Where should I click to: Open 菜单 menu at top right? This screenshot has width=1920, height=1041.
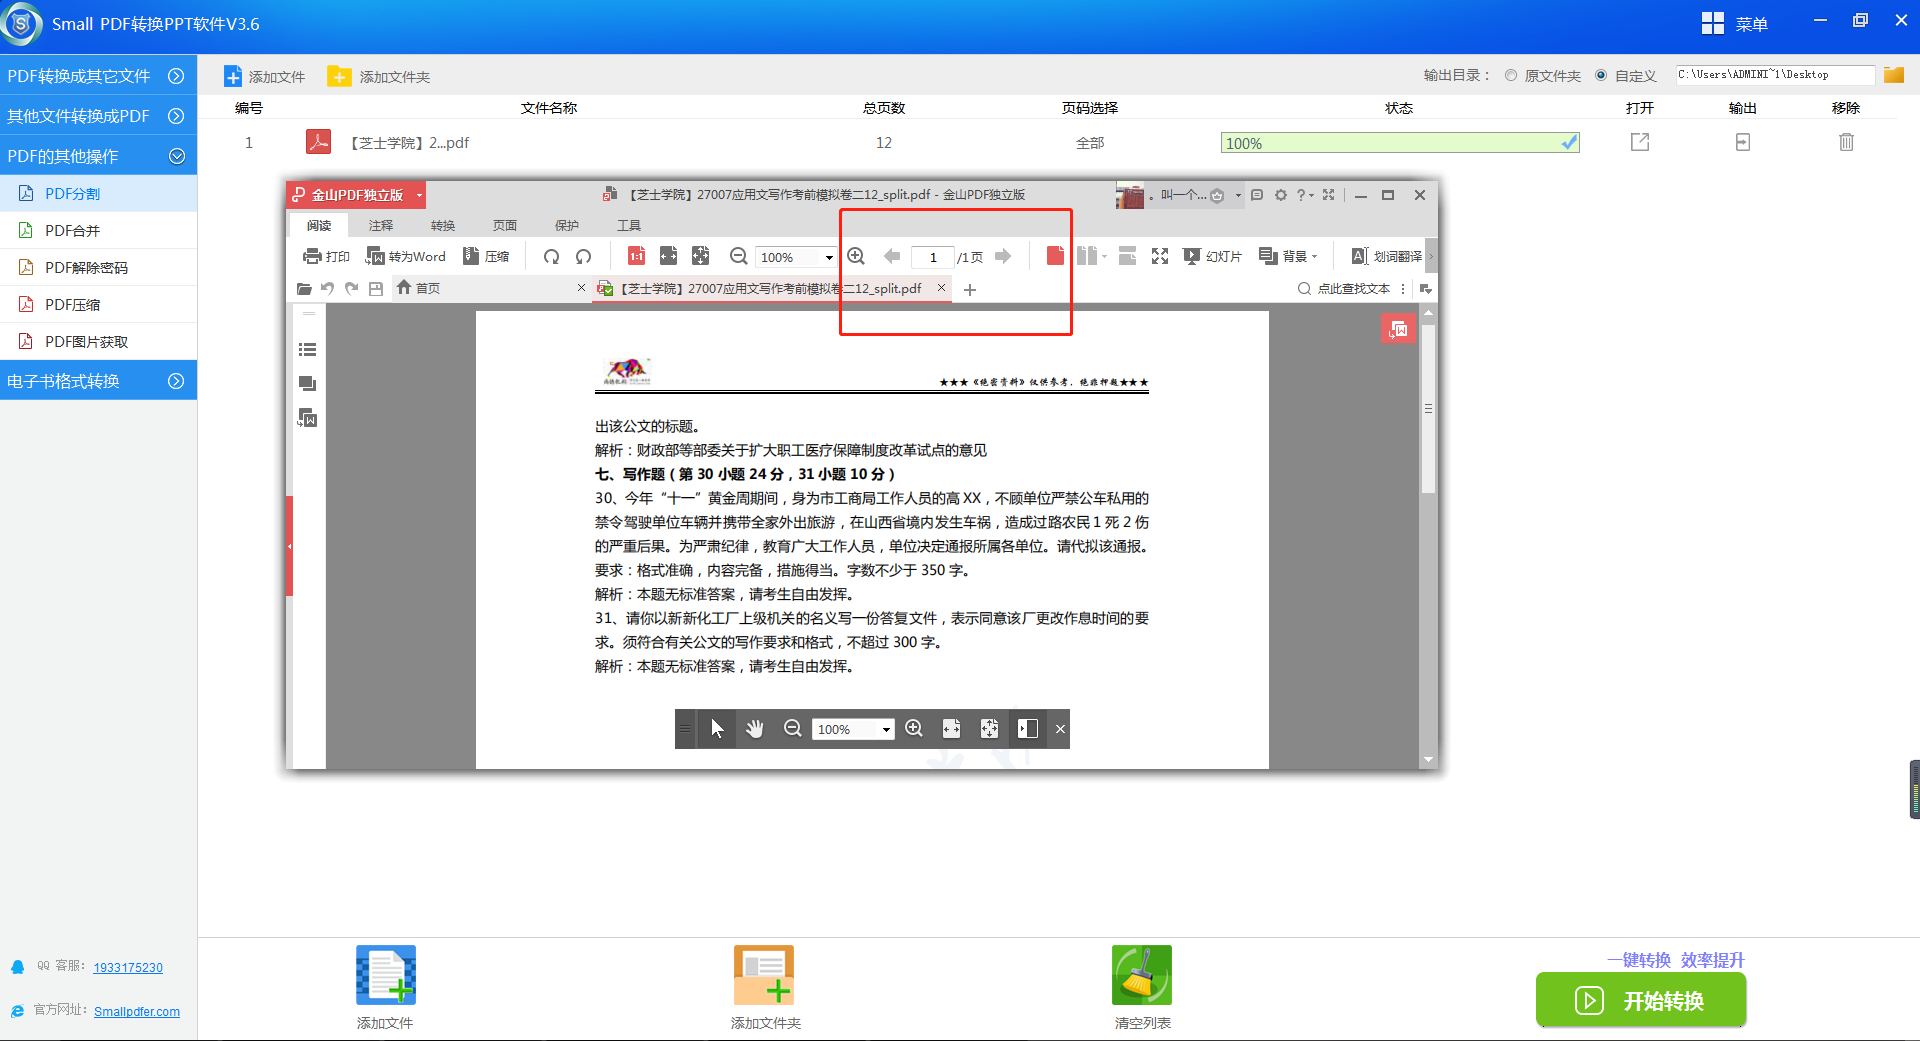coord(1735,23)
